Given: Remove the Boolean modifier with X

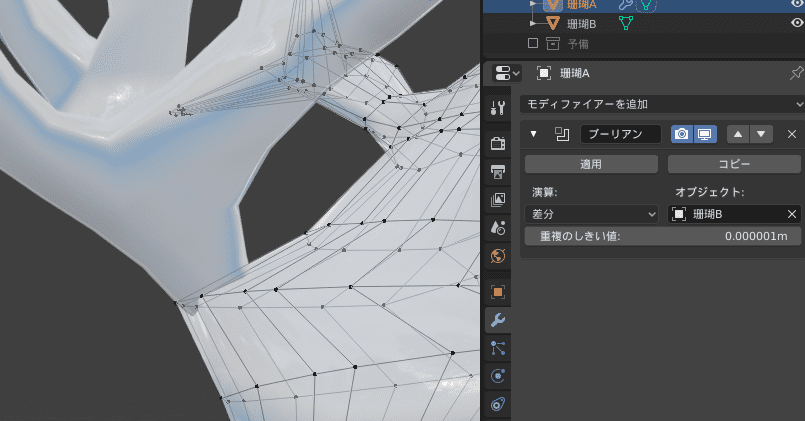Looking at the screenshot, I should click(x=792, y=134).
